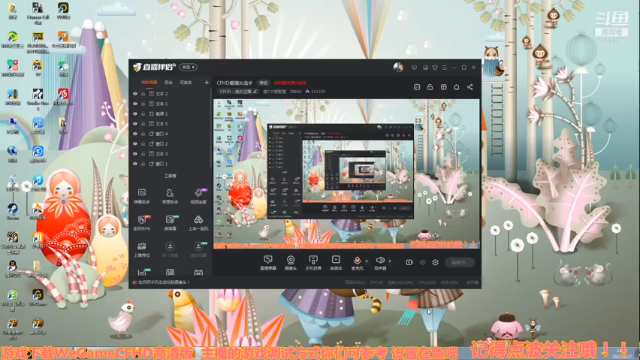Image resolution: width=640 pixels, height=360 pixels.
Task: Open the settings gear in the bottom bar
Action: coord(435,262)
